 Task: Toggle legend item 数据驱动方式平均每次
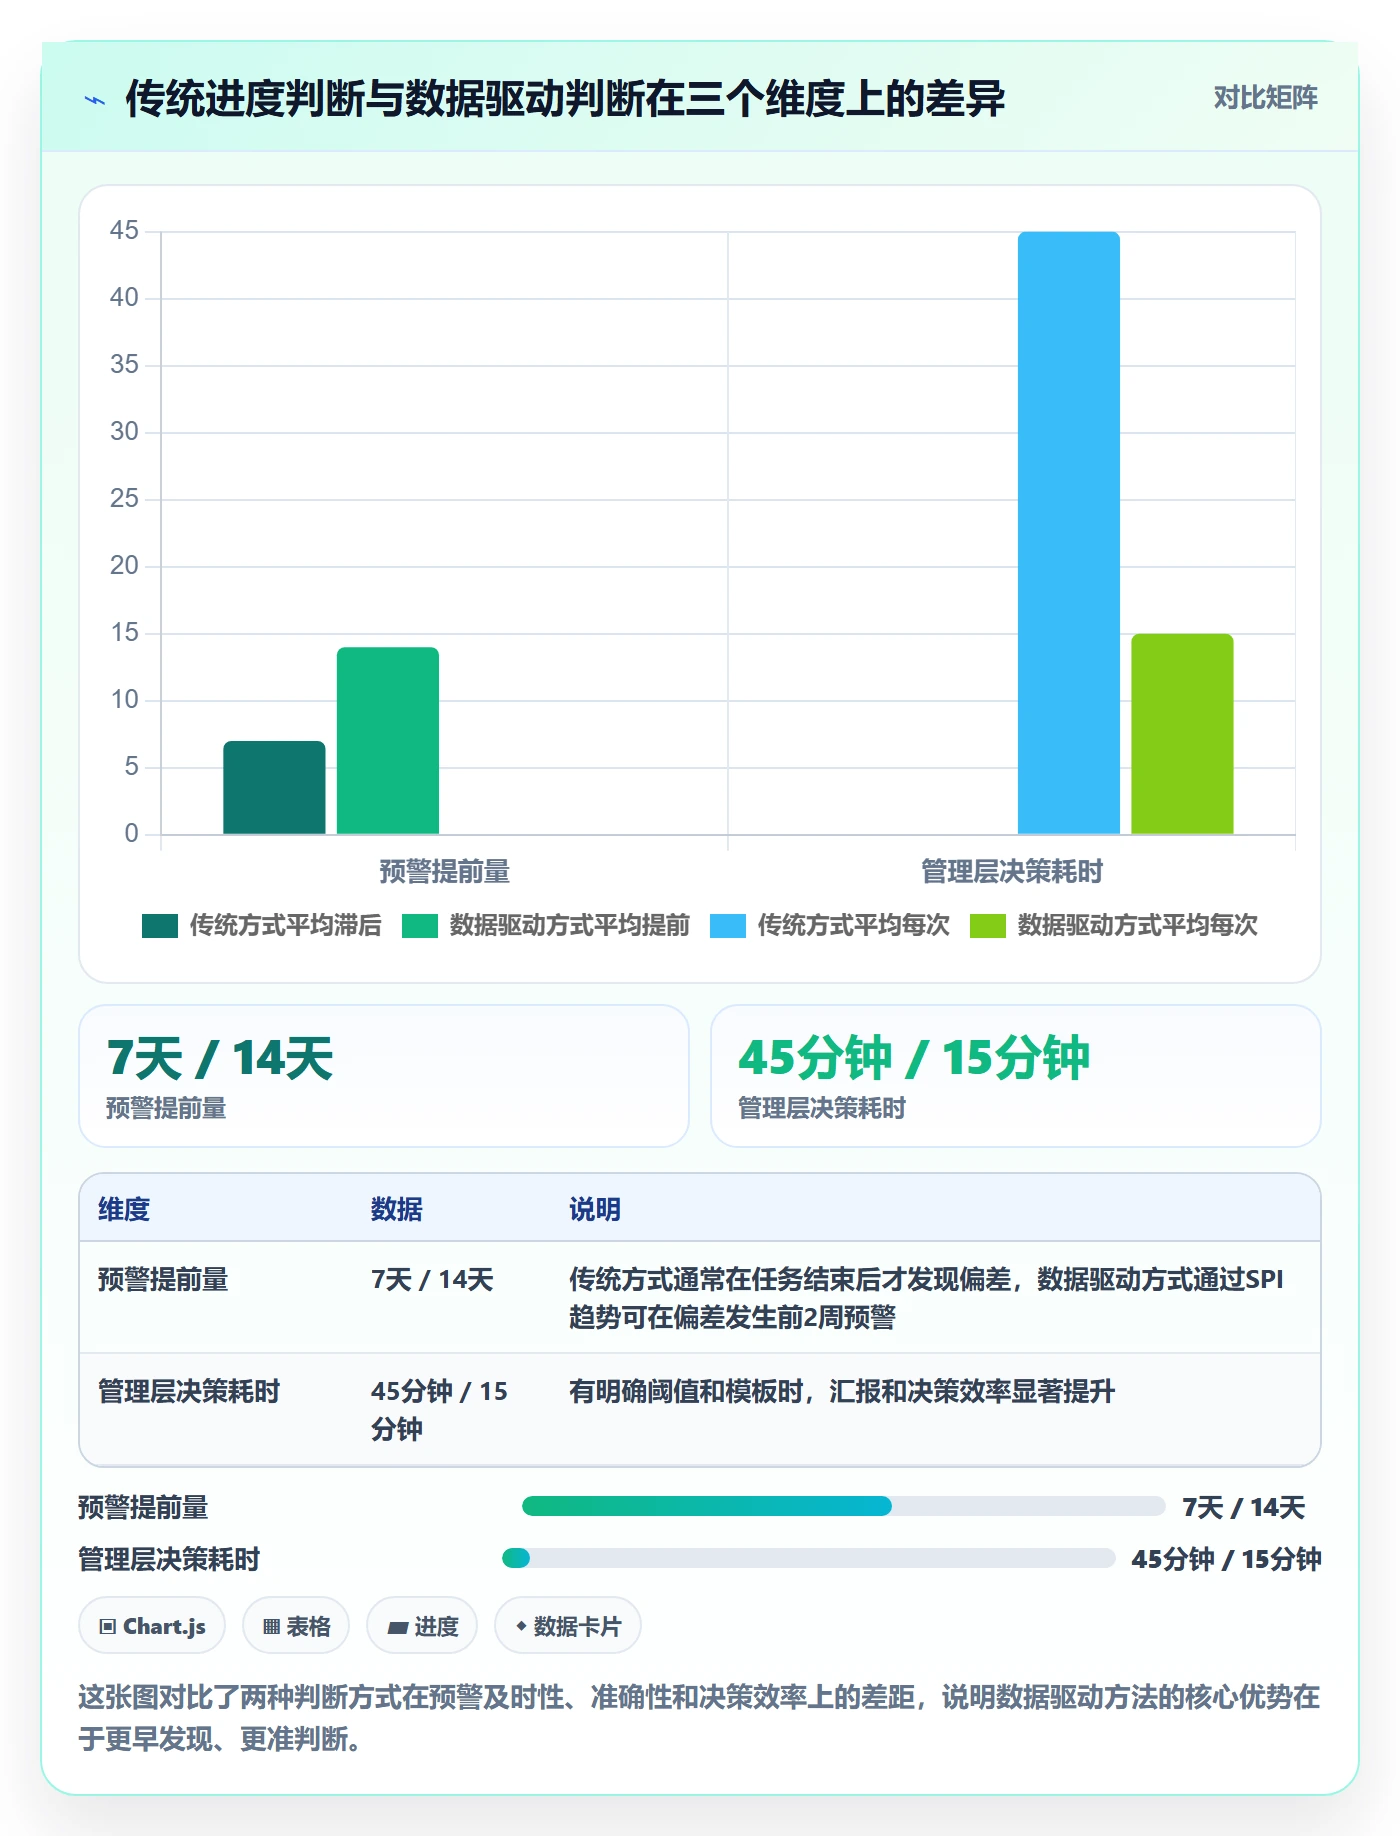[x=1114, y=926]
